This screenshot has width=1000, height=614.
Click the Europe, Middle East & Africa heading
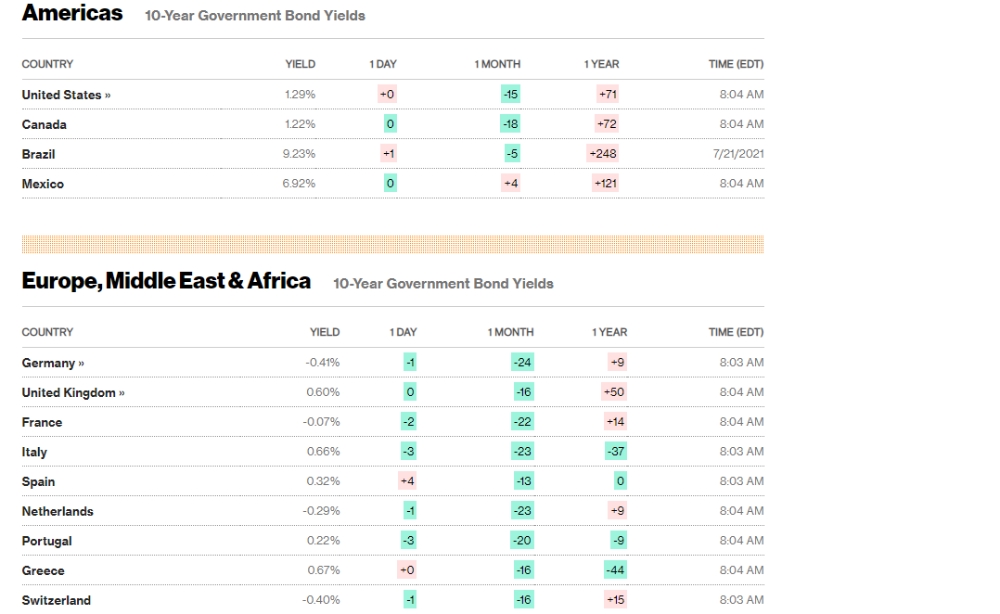(x=166, y=281)
